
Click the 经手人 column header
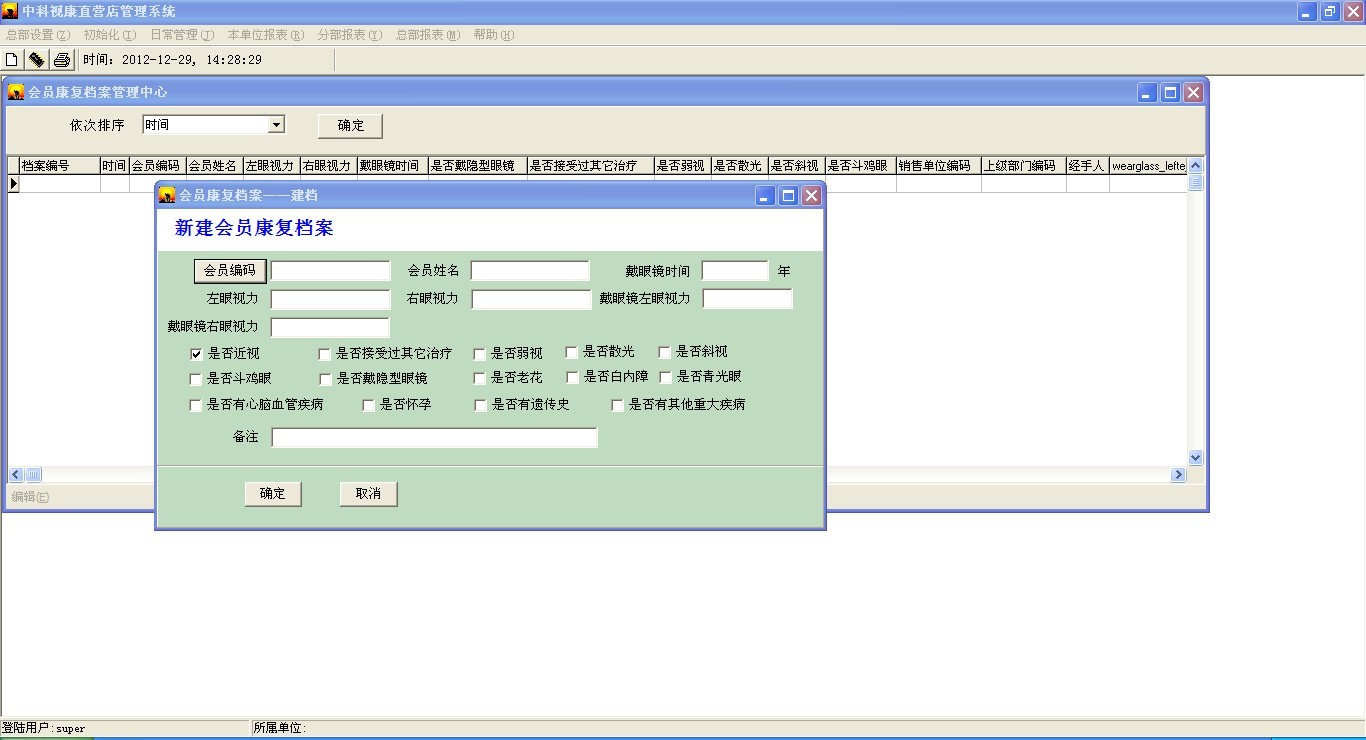(x=1087, y=166)
